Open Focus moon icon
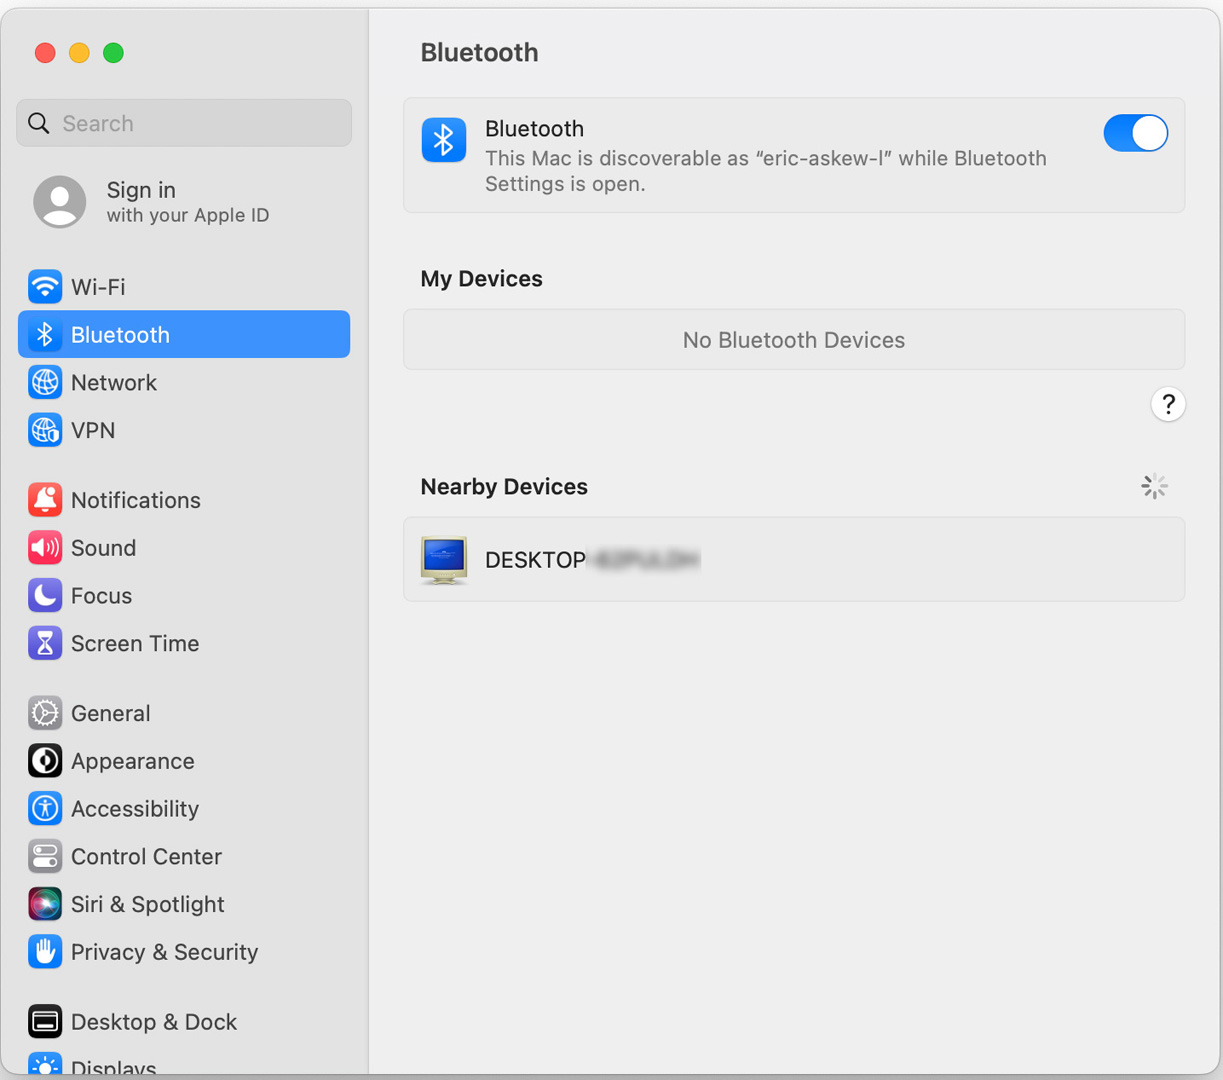 [45, 596]
